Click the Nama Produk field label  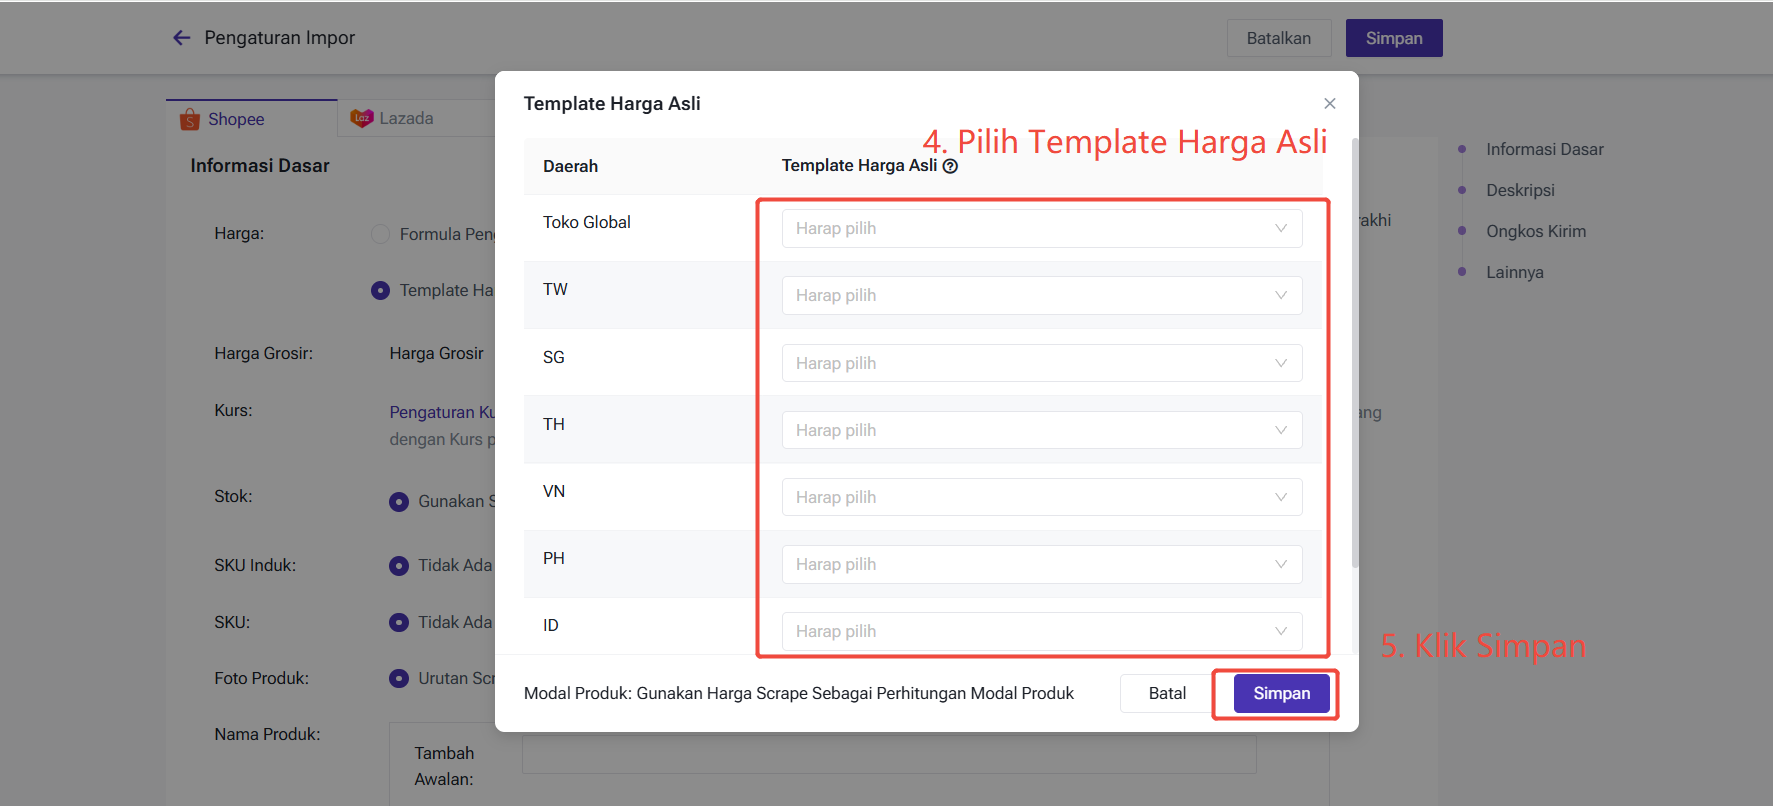(267, 734)
